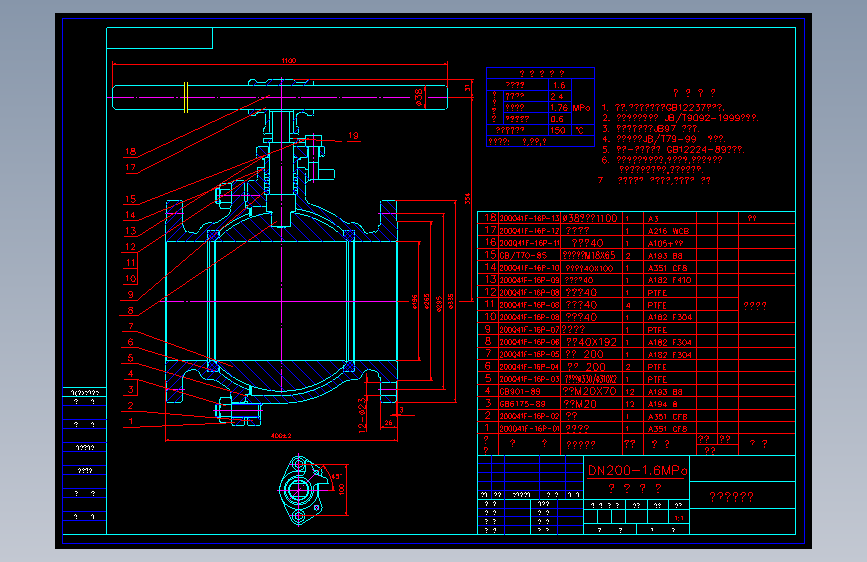867x562 pixels.
Task: Click the 400±2 face-to-face dimension
Action: pyautogui.click(x=281, y=436)
